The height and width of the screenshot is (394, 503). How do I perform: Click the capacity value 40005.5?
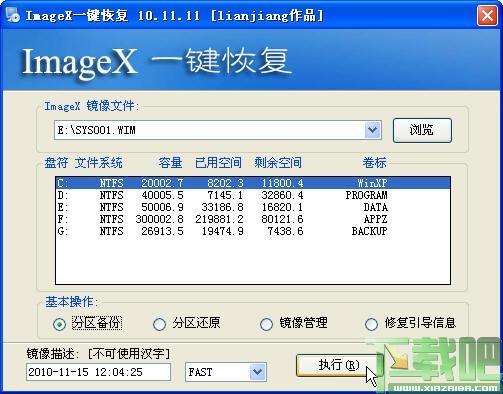click(x=162, y=195)
